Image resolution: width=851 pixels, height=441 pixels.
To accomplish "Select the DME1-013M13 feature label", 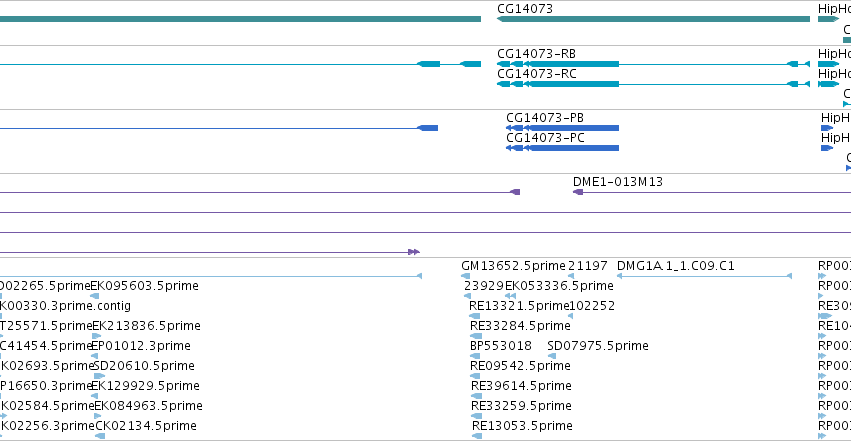I will (x=618, y=182).
